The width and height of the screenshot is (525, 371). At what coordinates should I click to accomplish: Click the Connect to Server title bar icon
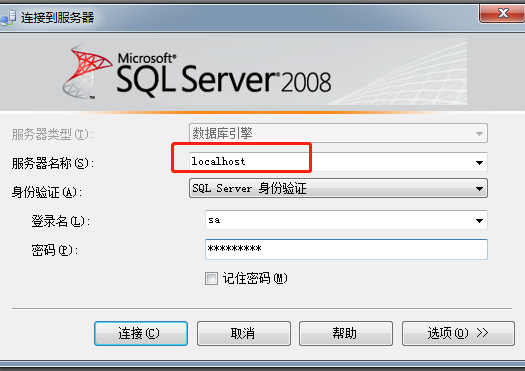[8, 18]
